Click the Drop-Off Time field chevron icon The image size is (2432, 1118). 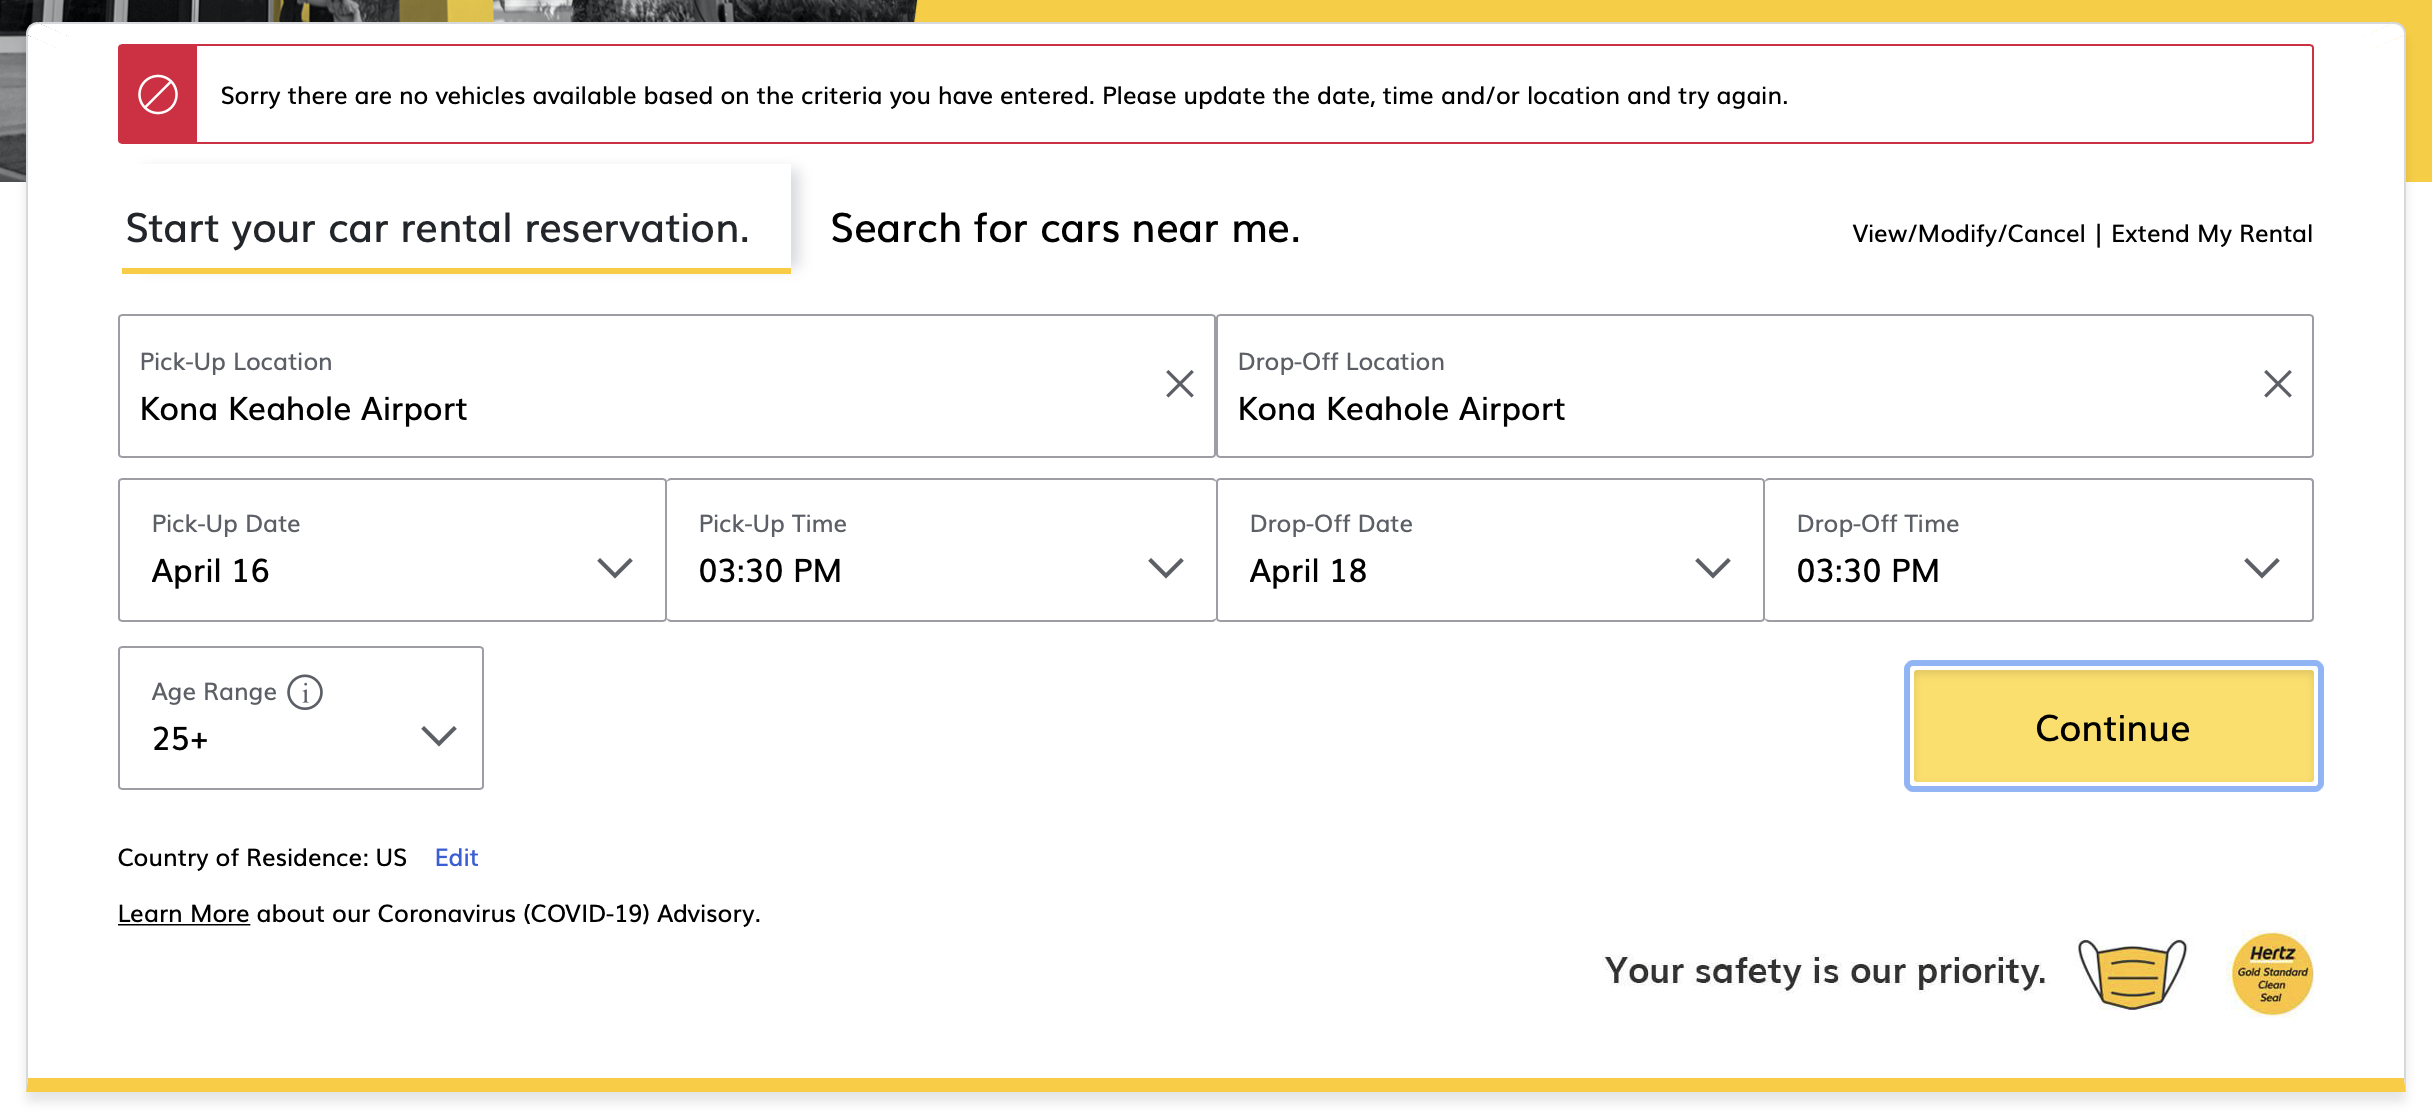point(2263,569)
